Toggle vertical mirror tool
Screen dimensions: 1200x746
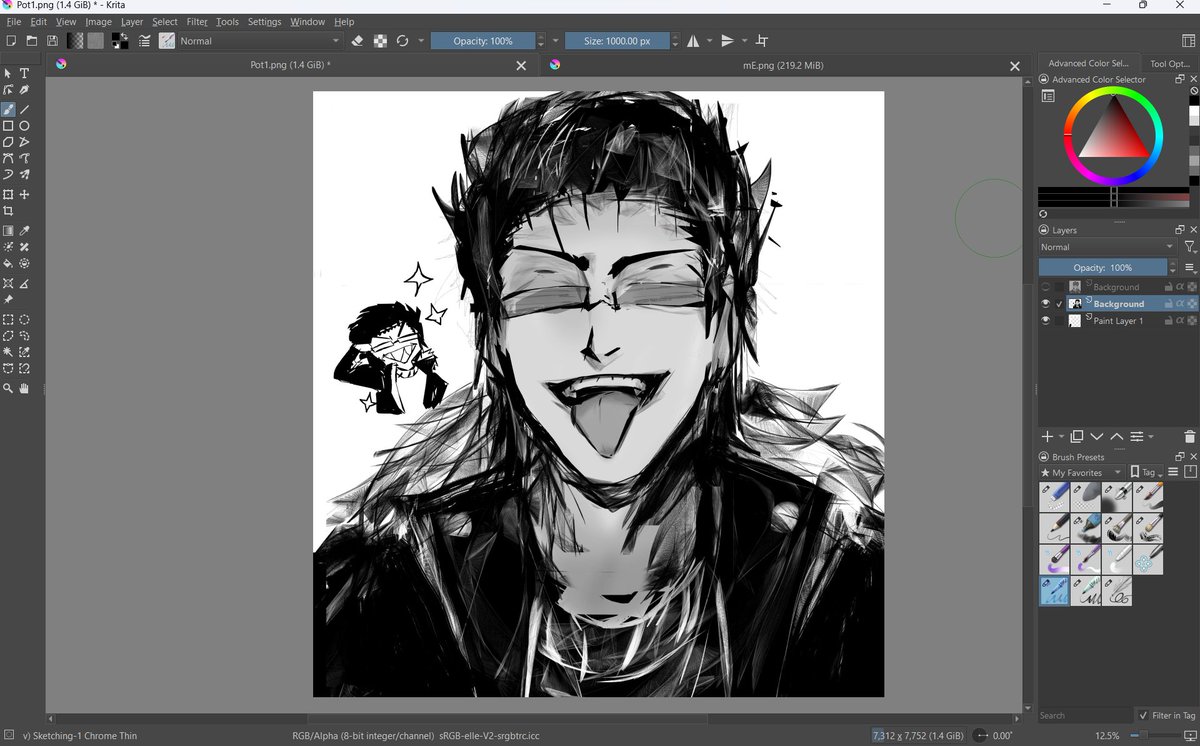coord(727,41)
